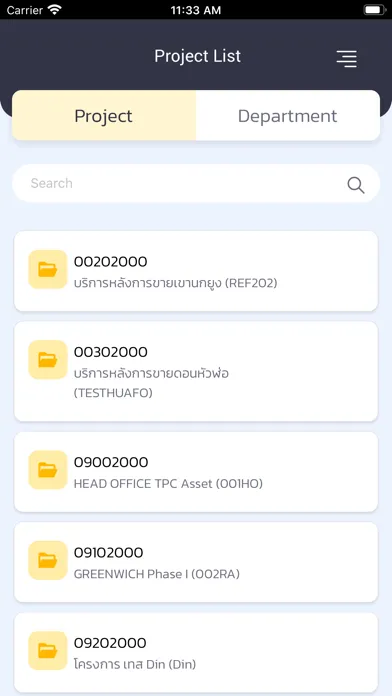The height and width of the screenshot is (696, 392).
Task: Switch to the Department tab
Action: tap(288, 115)
